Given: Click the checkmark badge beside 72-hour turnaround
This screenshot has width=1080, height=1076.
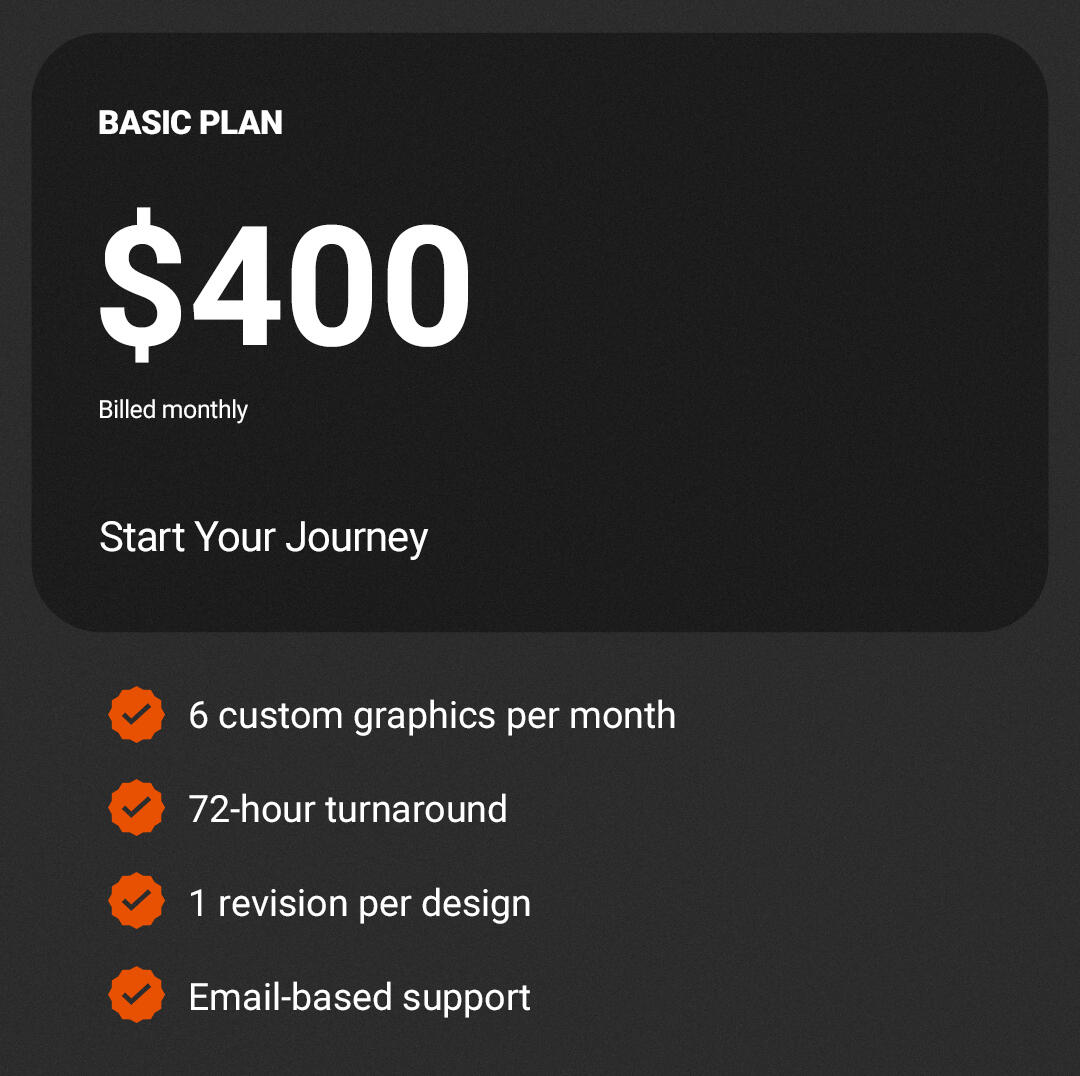Looking at the screenshot, I should point(136,807).
